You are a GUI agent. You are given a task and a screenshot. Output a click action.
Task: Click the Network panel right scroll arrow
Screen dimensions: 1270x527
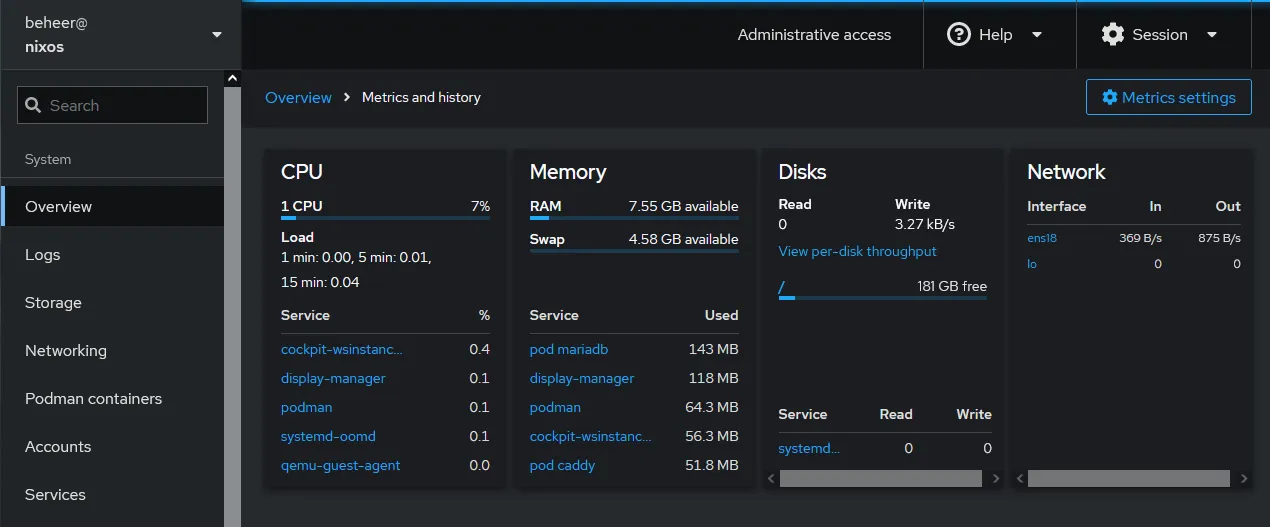tap(1243, 479)
